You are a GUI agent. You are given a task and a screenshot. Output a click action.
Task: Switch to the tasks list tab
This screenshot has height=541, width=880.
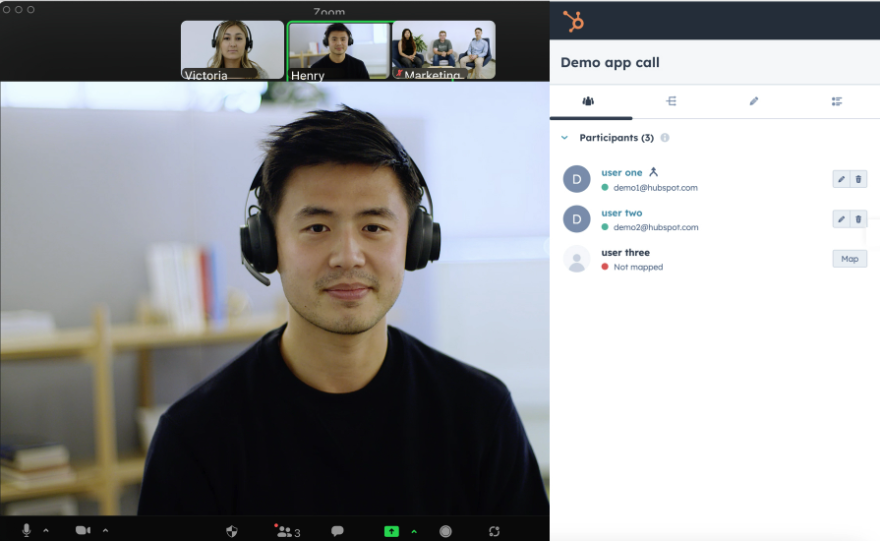[837, 101]
